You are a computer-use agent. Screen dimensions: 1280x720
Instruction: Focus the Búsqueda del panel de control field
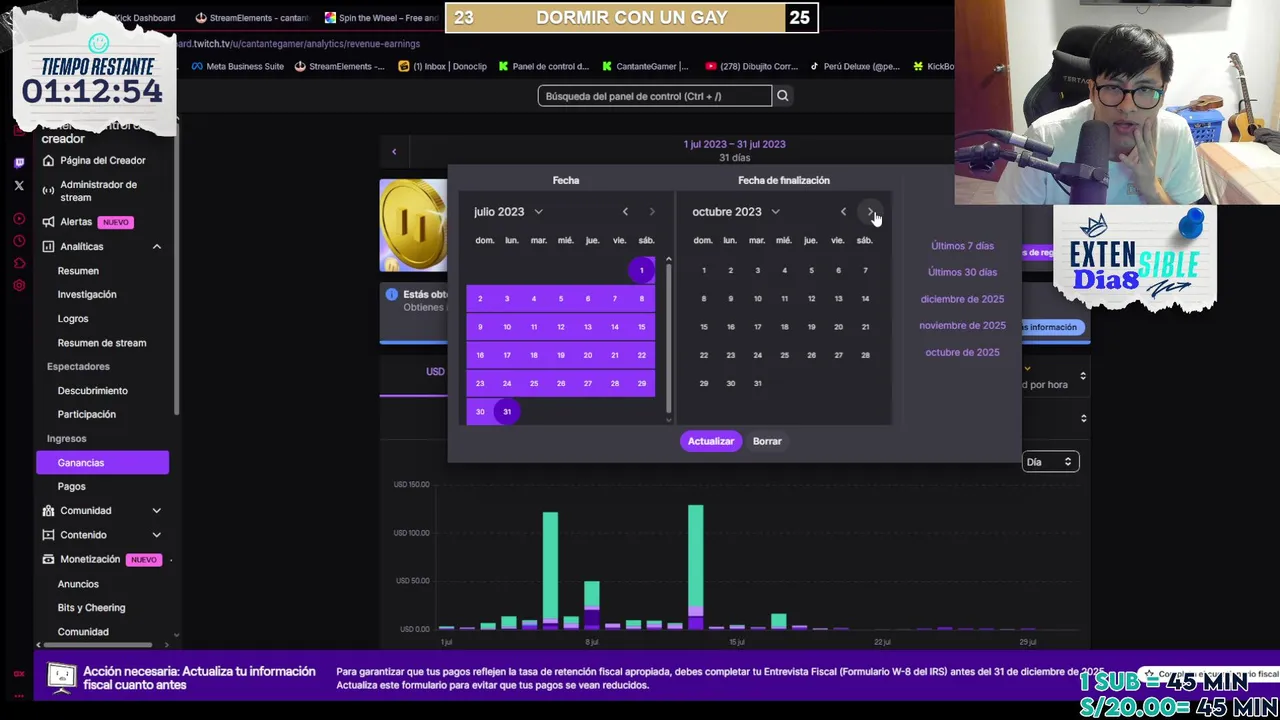coord(655,96)
